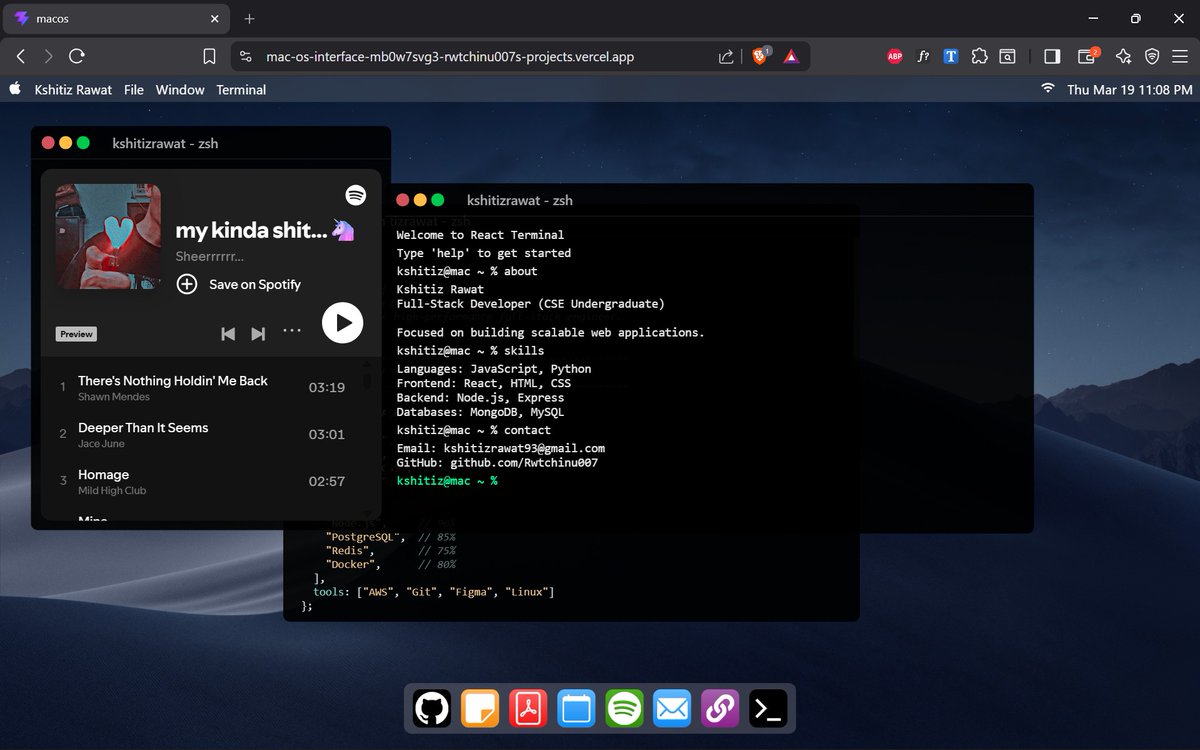
Task: Click the plus icon beside Save on Spotify
Action: (x=187, y=284)
